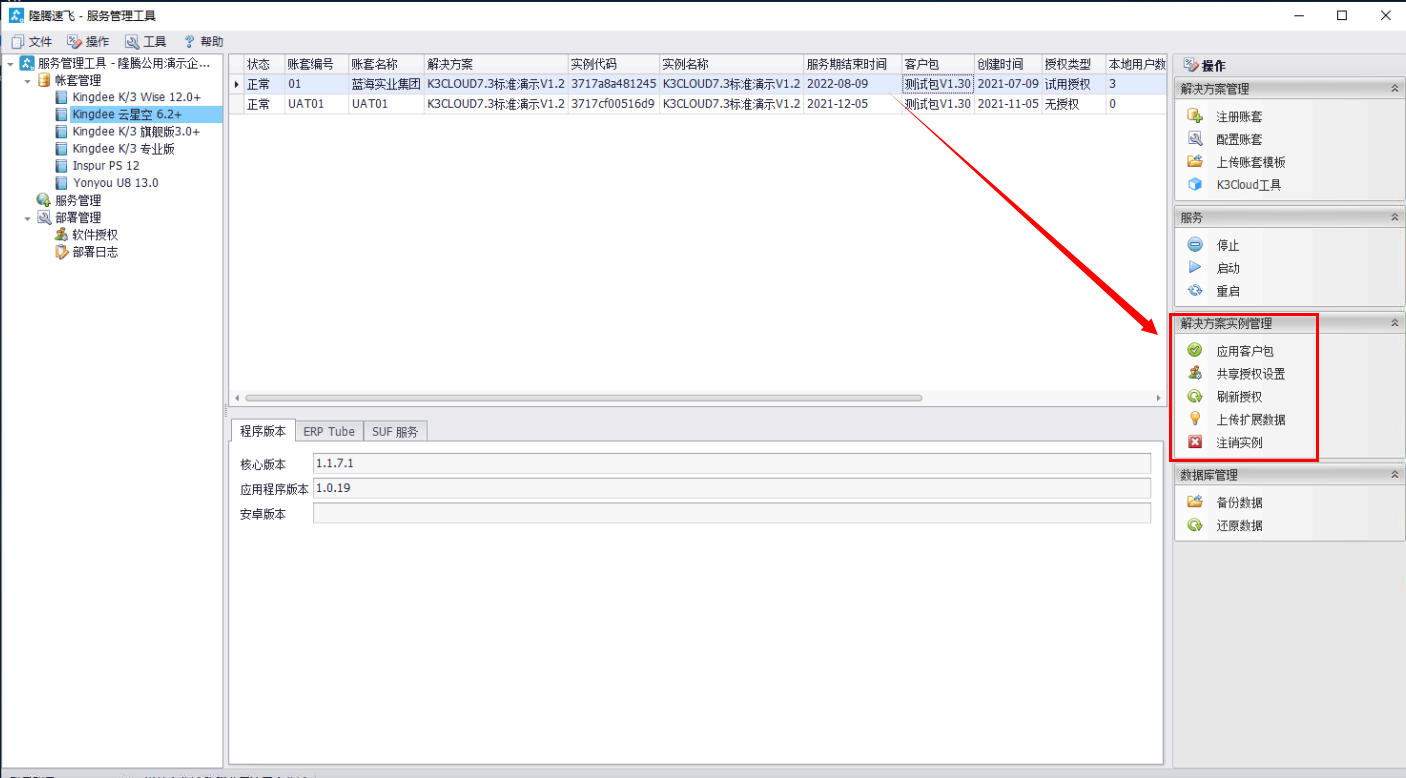Click the Kingdee K/3 Wise 12.0+ icon

tap(61, 97)
